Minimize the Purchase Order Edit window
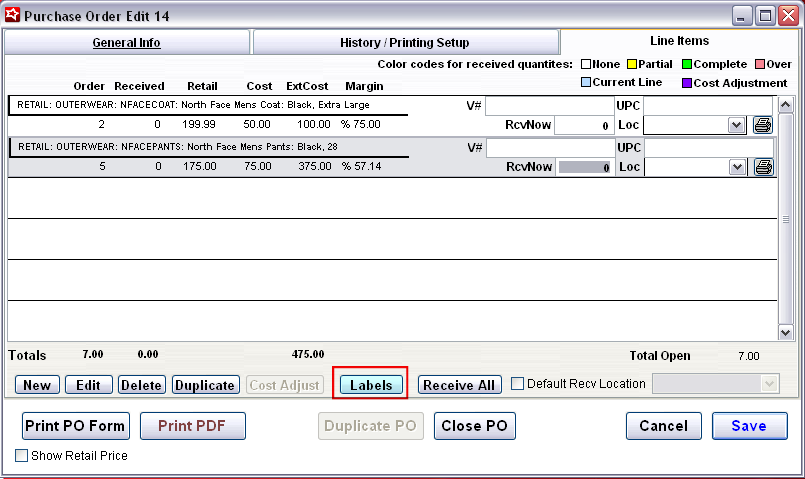Viewport: 805px width, 479px height. pyautogui.click(x=741, y=16)
